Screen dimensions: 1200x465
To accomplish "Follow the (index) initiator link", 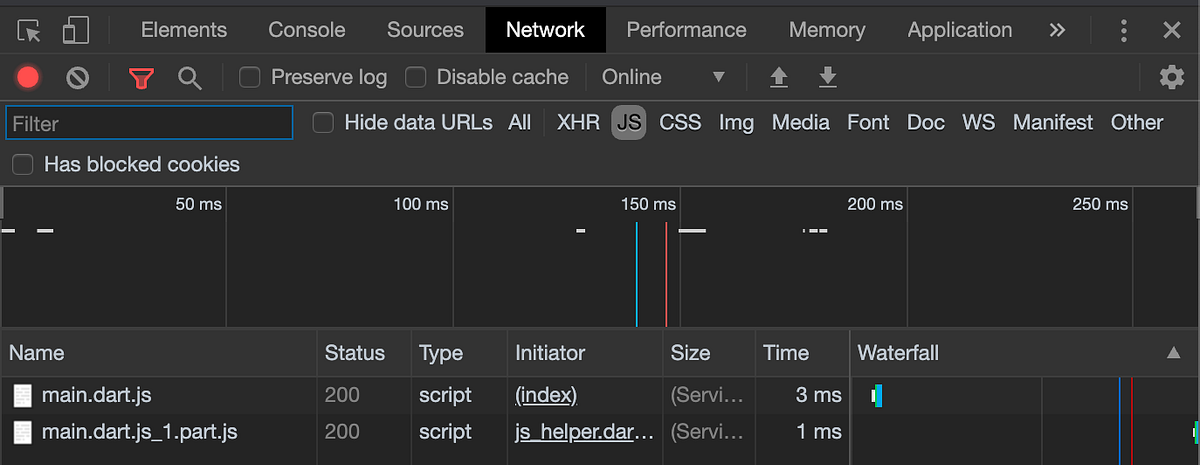I will (546, 395).
